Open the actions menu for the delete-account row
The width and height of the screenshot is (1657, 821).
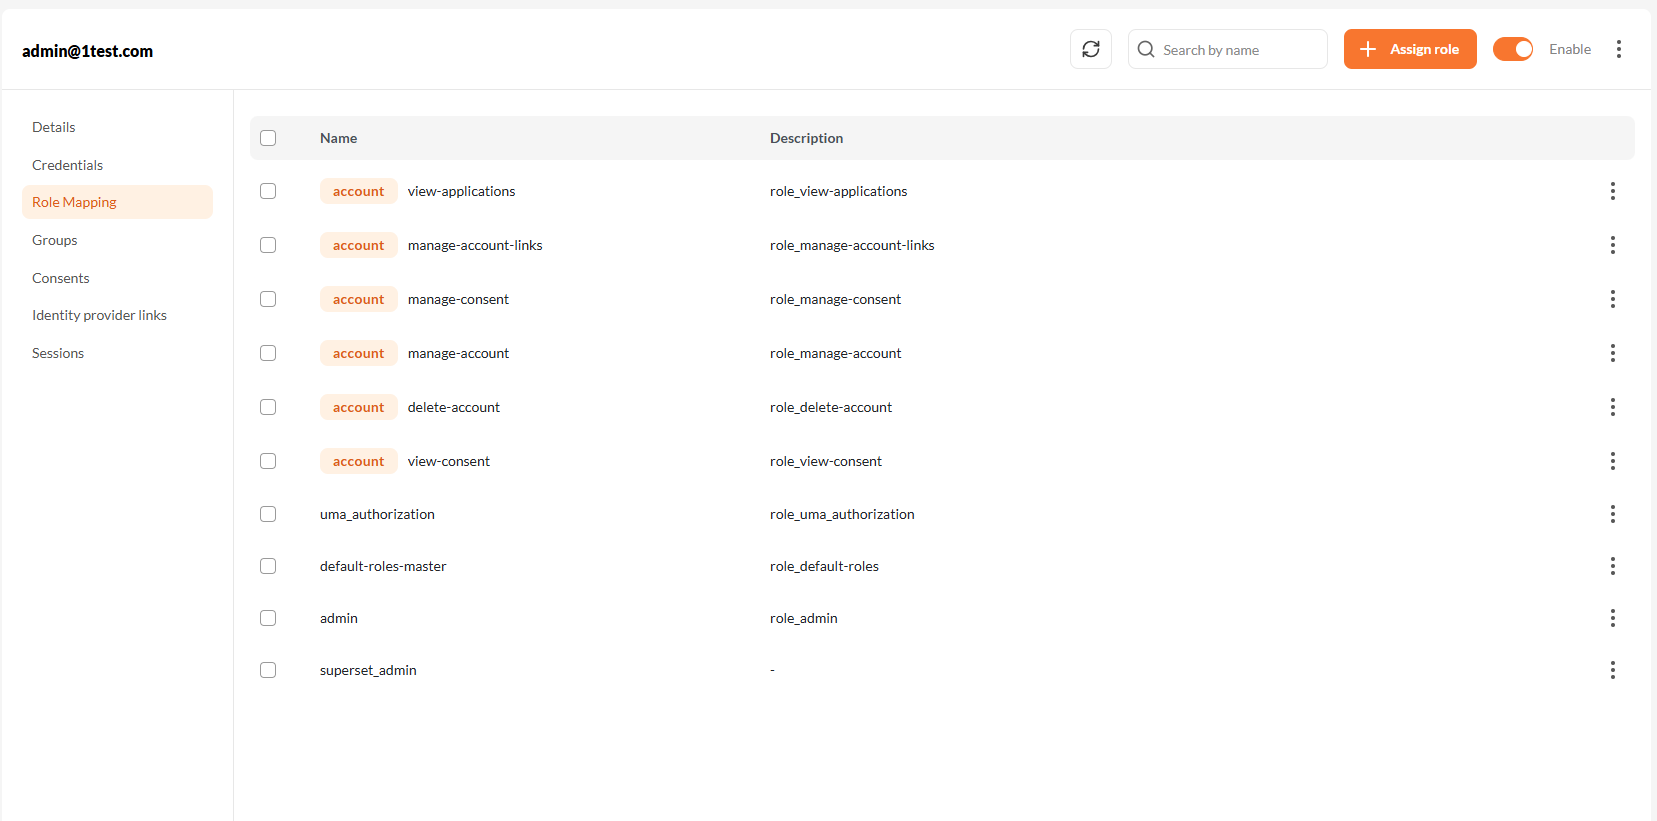(1612, 407)
